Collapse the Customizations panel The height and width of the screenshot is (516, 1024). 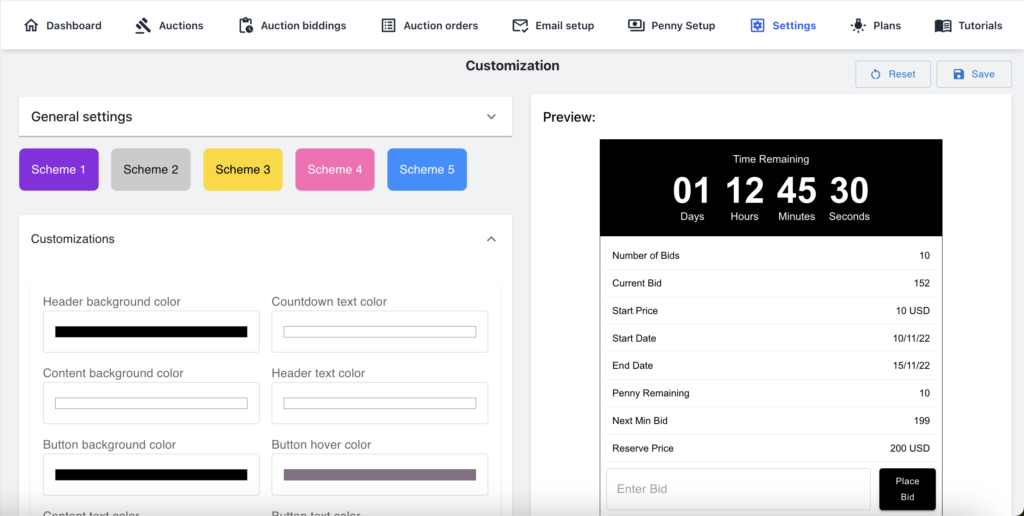click(x=491, y=239)
